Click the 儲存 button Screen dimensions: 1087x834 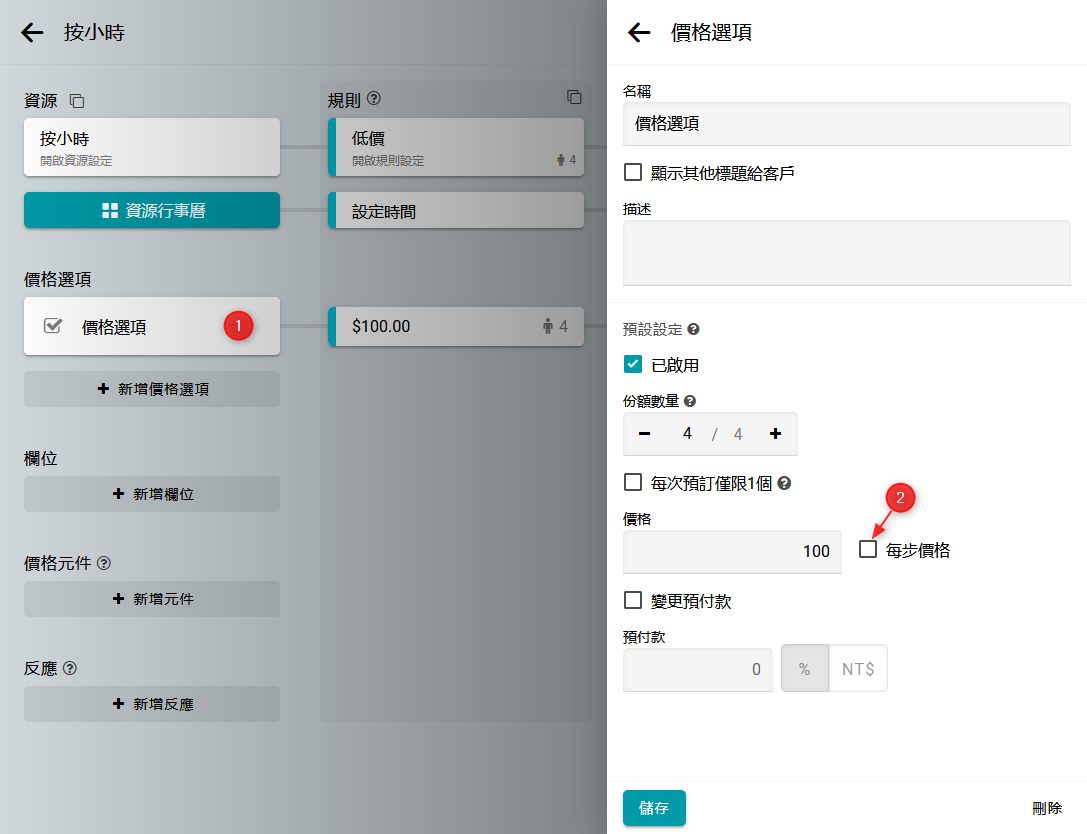click(x=654, y=808)
